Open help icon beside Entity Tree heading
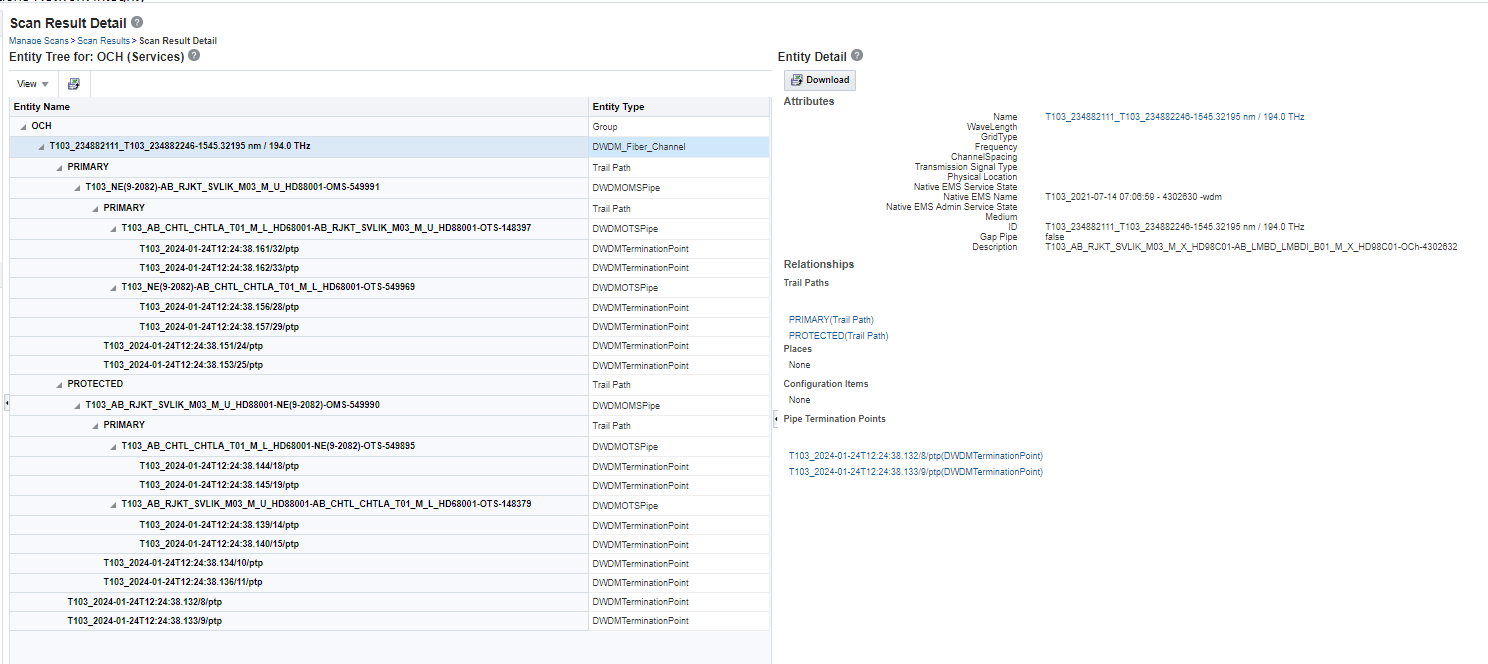Viewport: 1488px width, 664px height. [x=194, y=56]
